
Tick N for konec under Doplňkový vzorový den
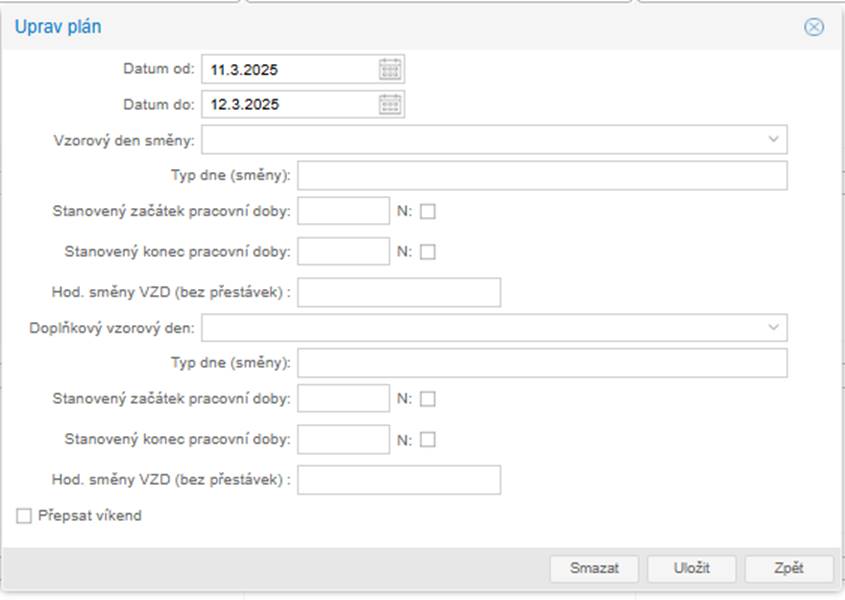428,439
